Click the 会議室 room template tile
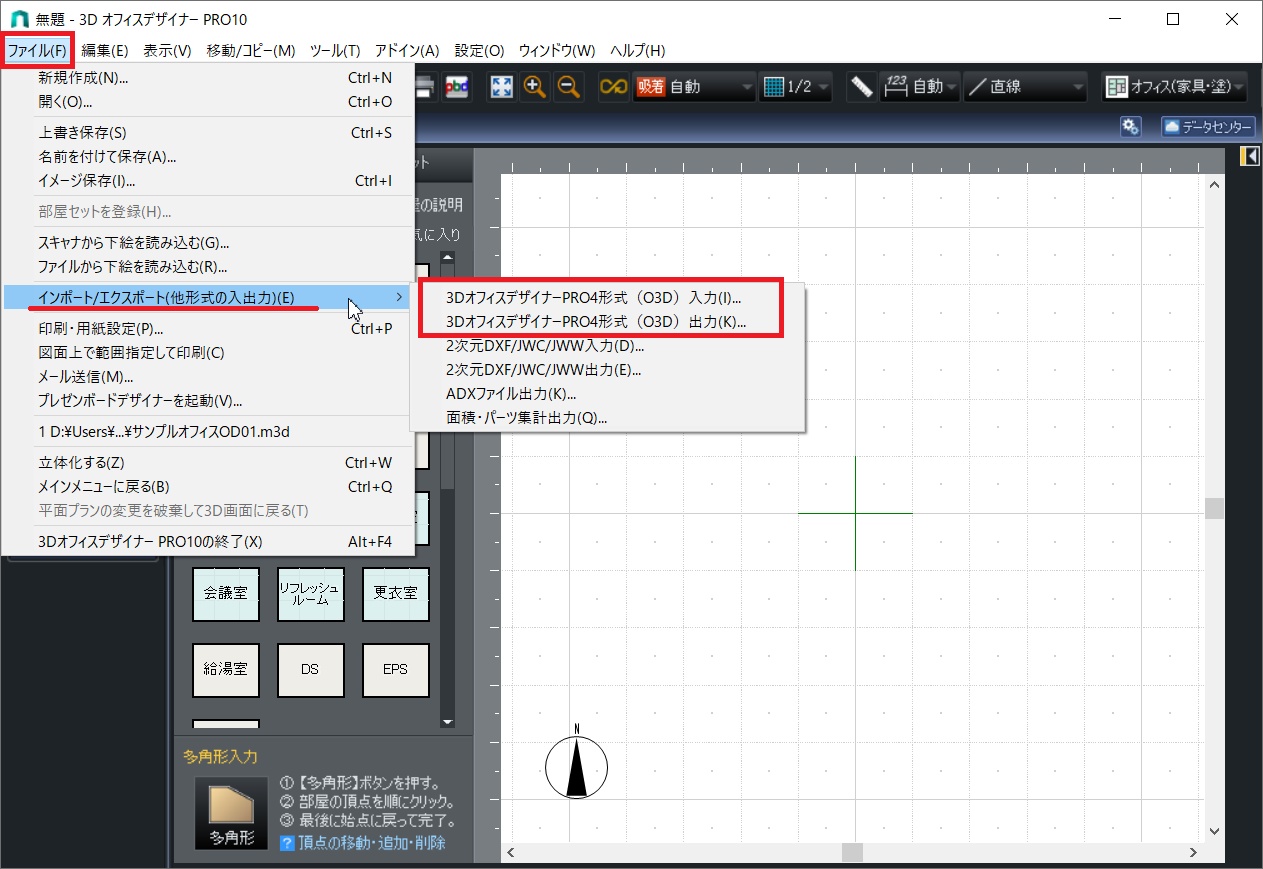Image resolution: width=1263 pixels, height=869 pixels. point(226,593)
